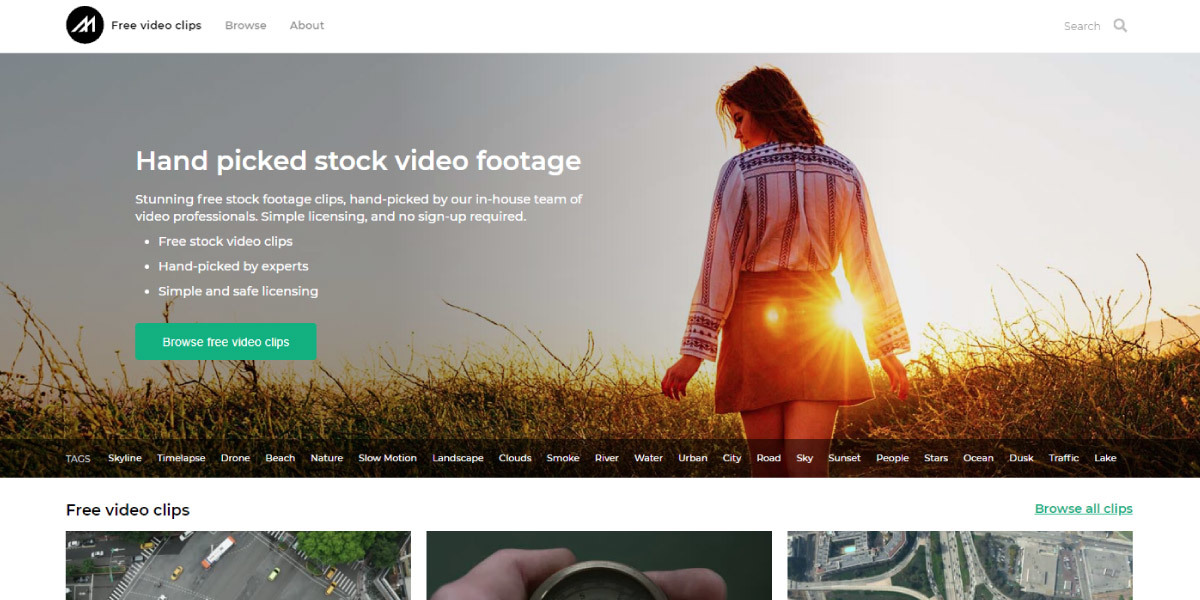Viewport: 1200px width, 600px height.
Task: Select the Landscape tag
Action: point(458,458)
